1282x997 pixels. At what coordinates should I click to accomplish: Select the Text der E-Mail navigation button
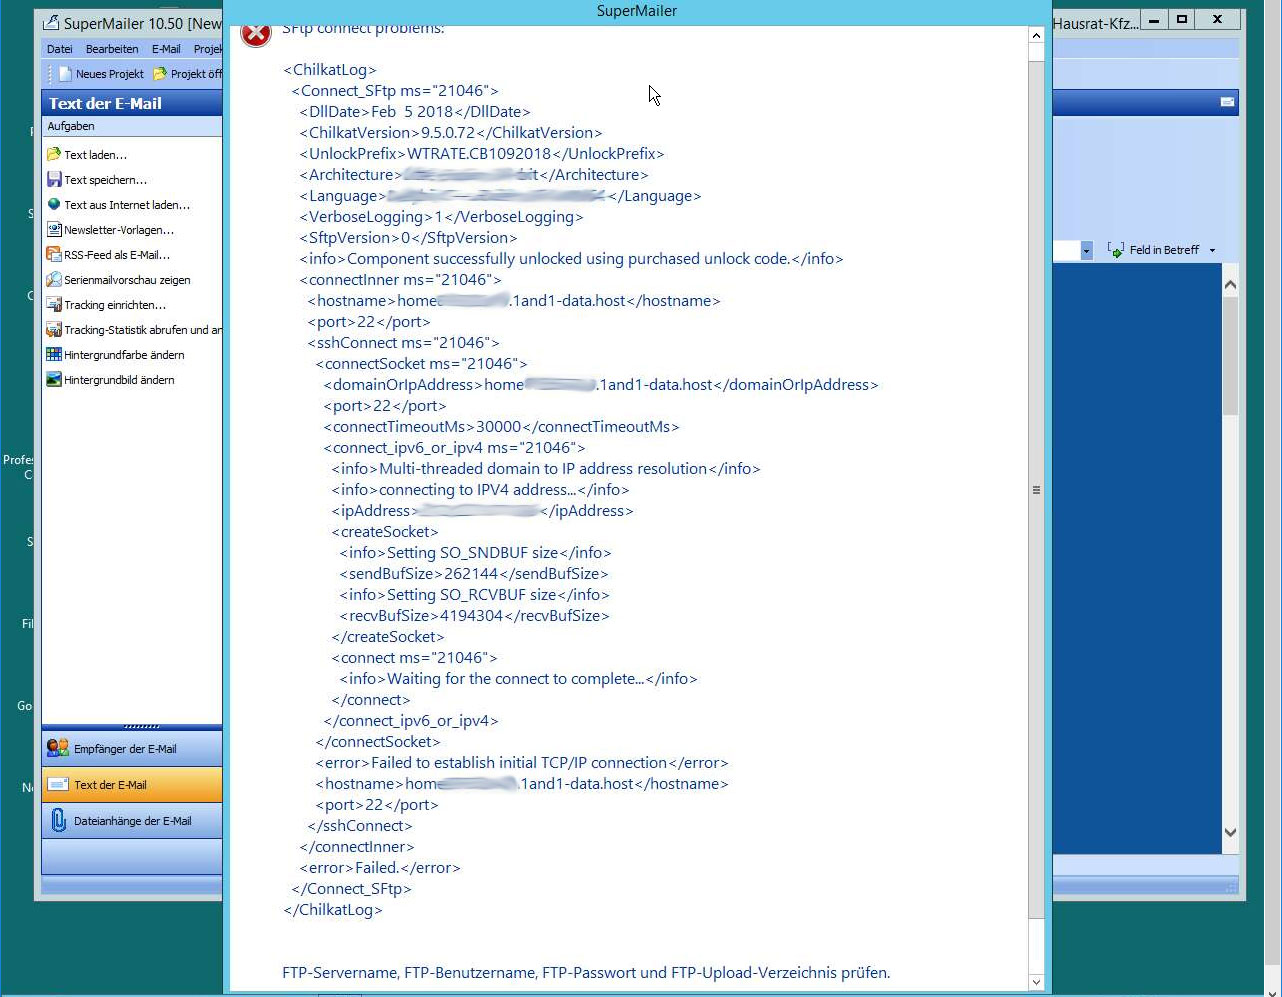(132, 785)
